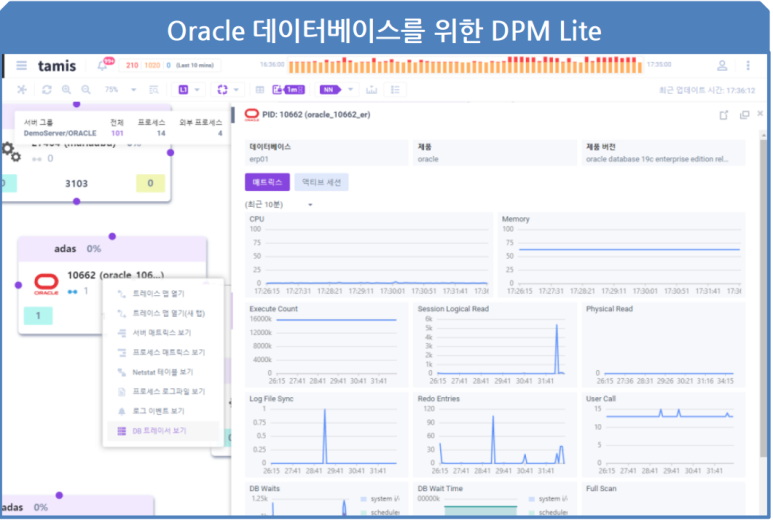Image resolution: width=773 pixels, height=521 pixels.
Task: Open the list search icon in toolbar
Action: pyautogui.click(x=154, y=90)
